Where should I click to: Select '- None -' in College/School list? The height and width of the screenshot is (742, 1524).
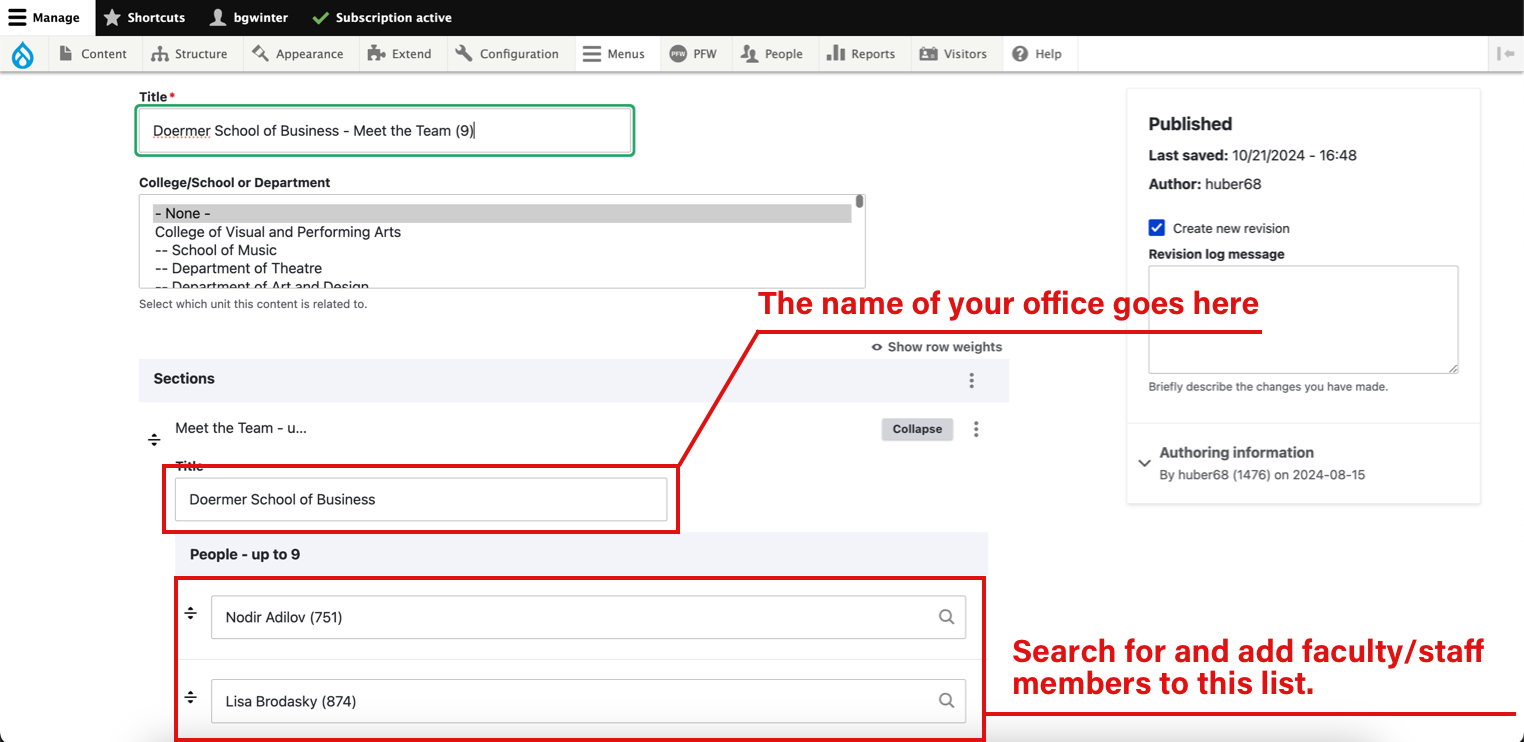(x=502, y=213)
